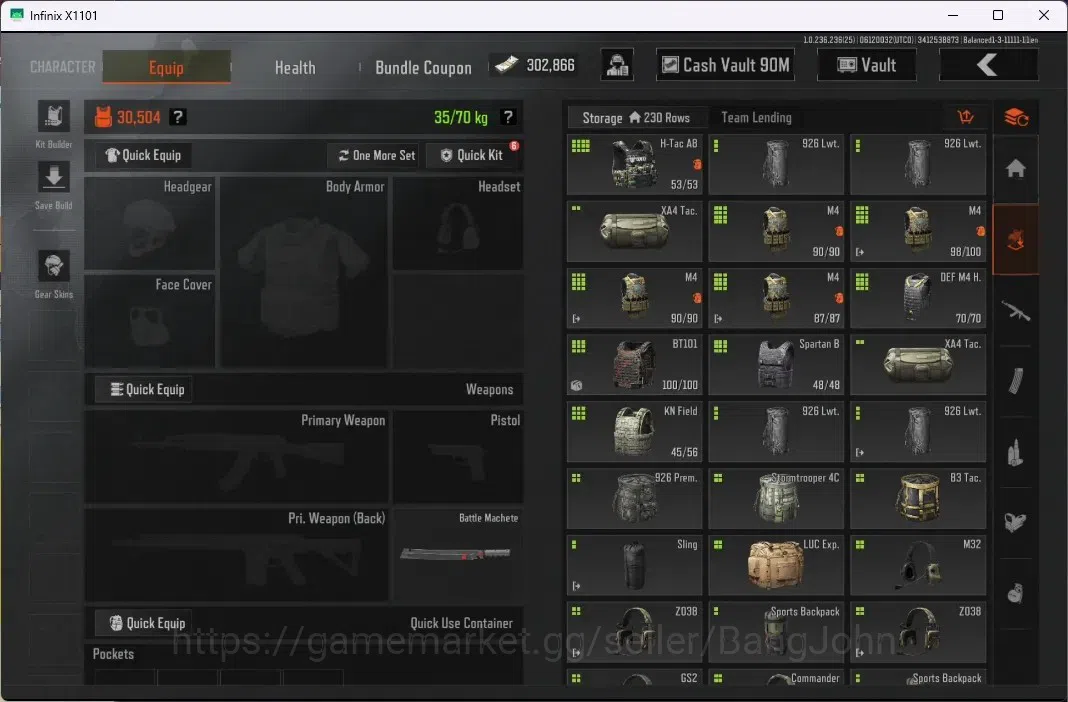Click the Save Build download icon
1068x702 pixels.
coord(54,178)
